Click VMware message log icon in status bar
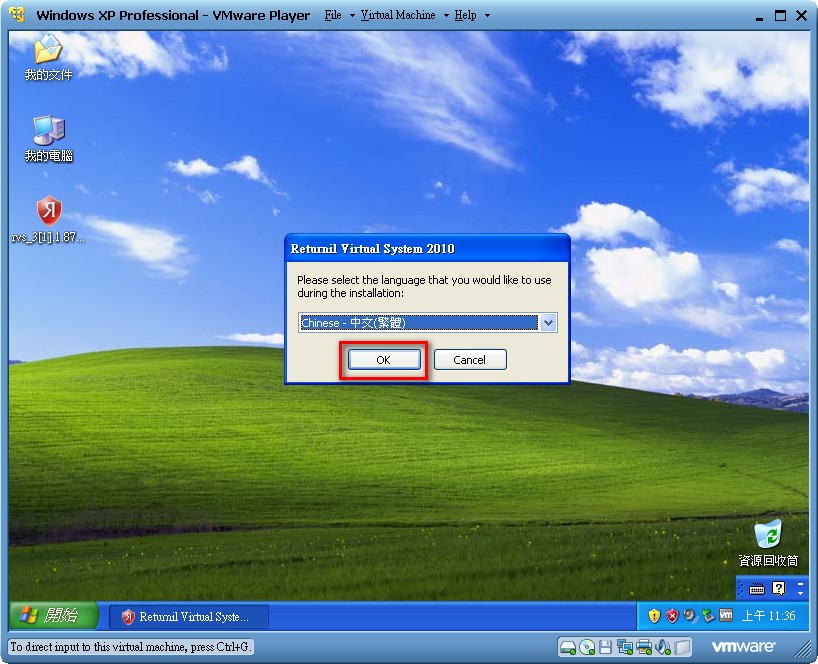This screenshot has height=664, width=818. point(682,647)
